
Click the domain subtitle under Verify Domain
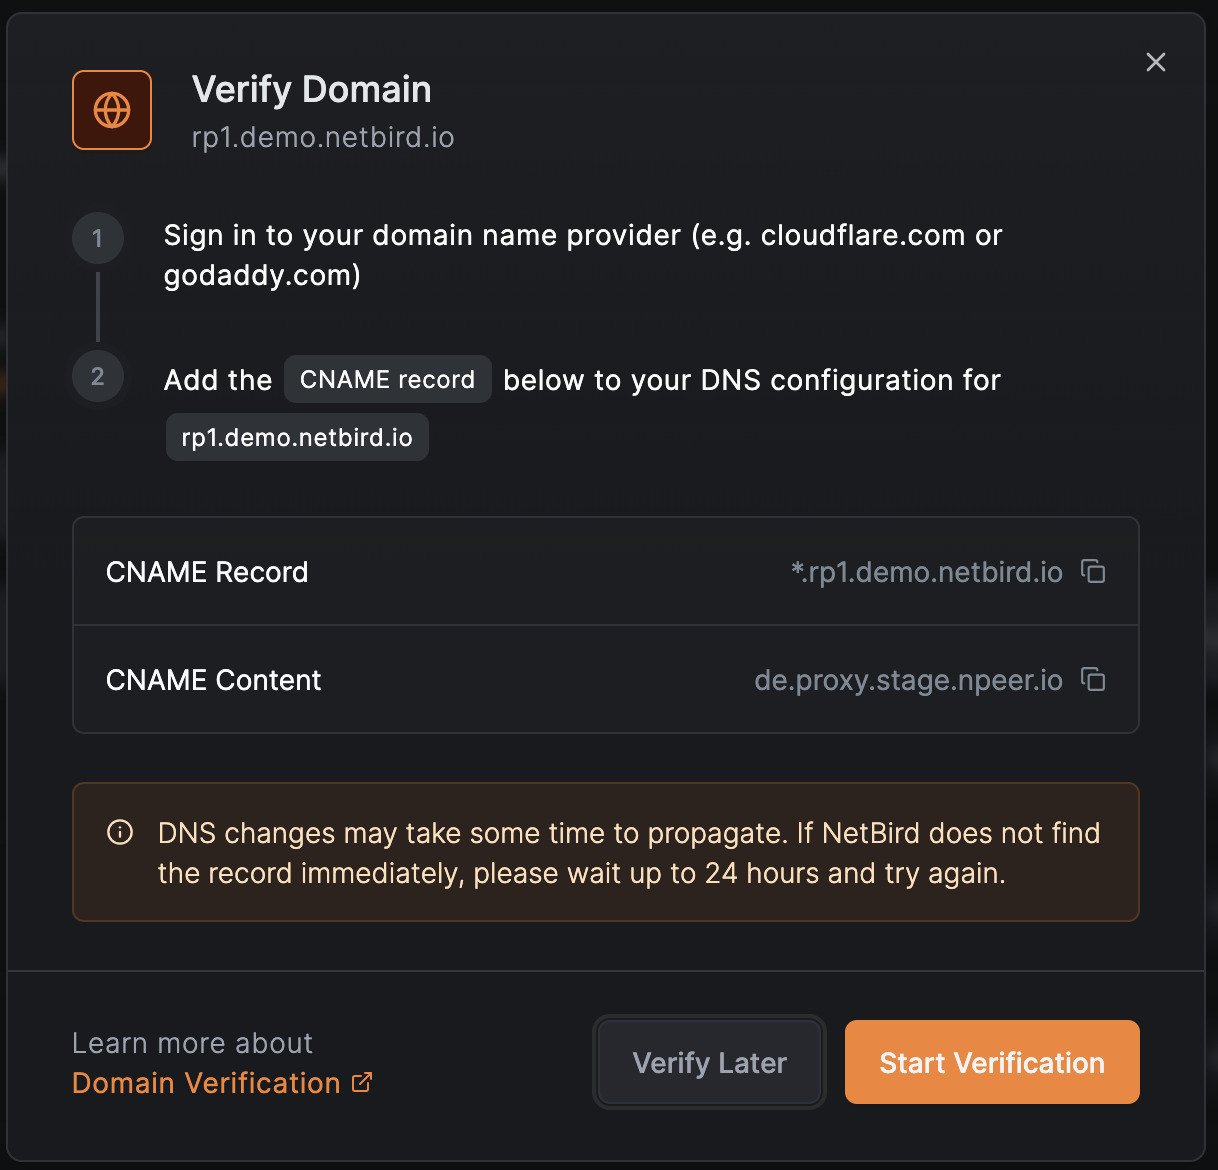pos(323,137)
